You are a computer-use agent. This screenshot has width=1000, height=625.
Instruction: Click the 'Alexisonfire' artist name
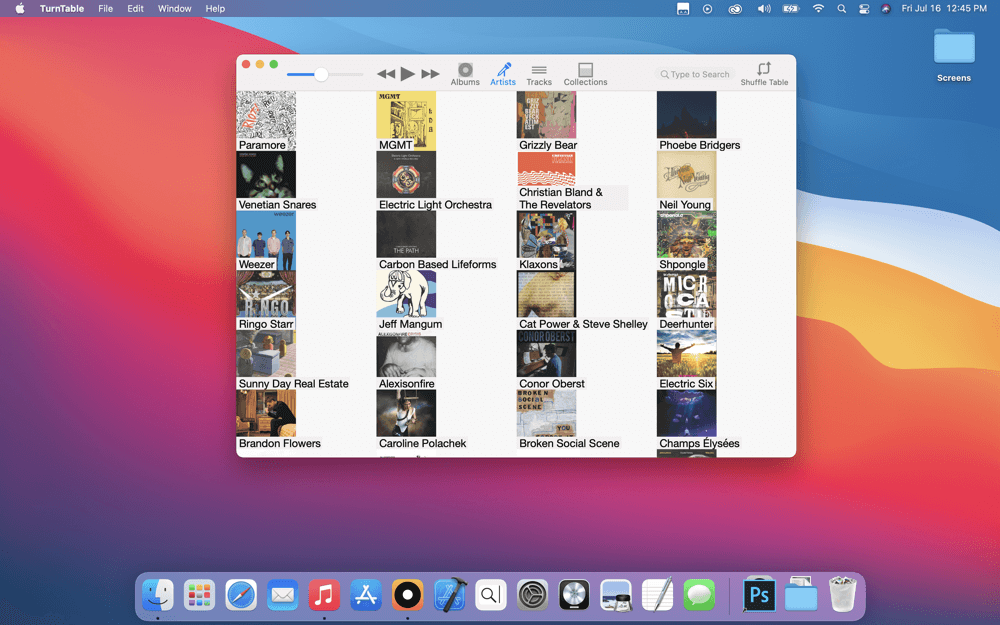pos(406,383)
